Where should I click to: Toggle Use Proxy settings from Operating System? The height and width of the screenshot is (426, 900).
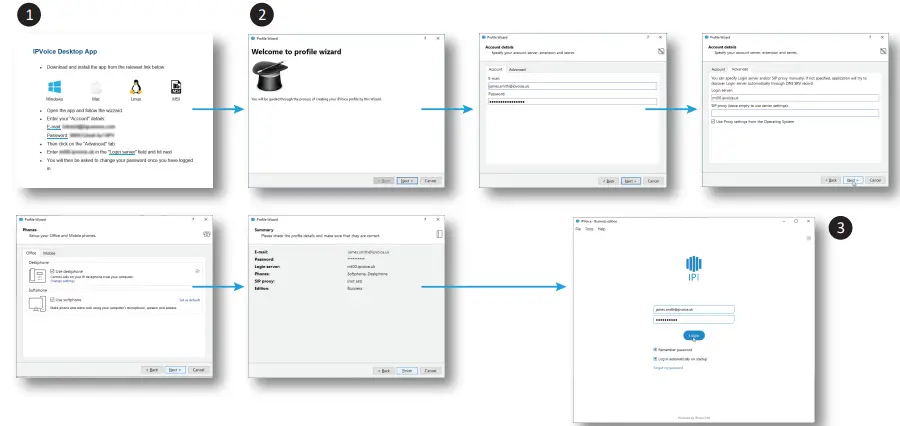click(x=713, y=122)
